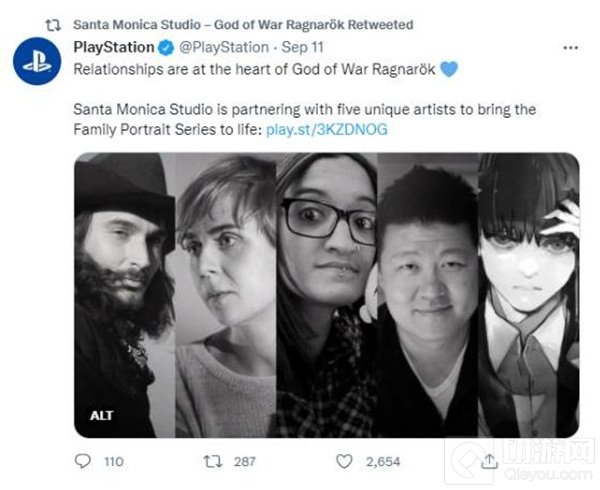
Task: Click the PlayStation display name
Action: (114, 47)
